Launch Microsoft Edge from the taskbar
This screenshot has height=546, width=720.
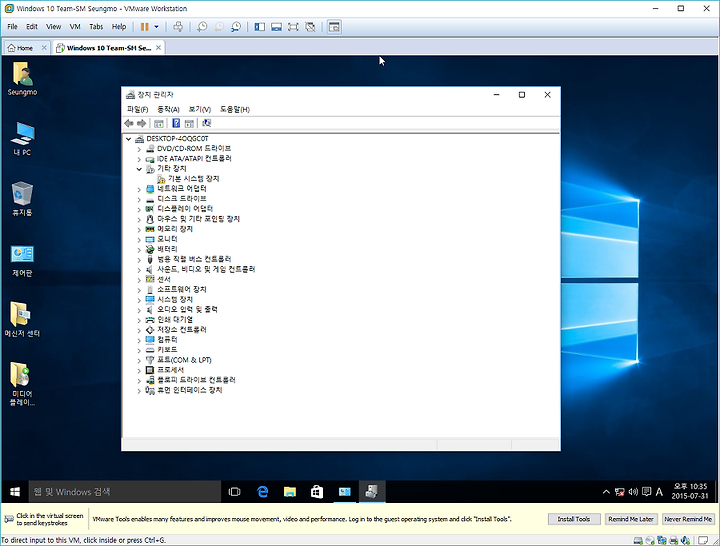point(262,492)
